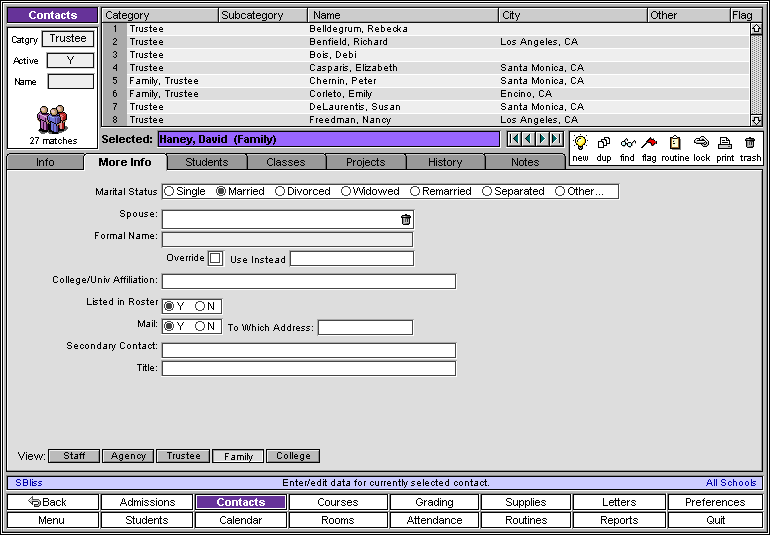770x535 pixels.
Task: Click the new contact lightbulb icon
Action: coord(580,143)
